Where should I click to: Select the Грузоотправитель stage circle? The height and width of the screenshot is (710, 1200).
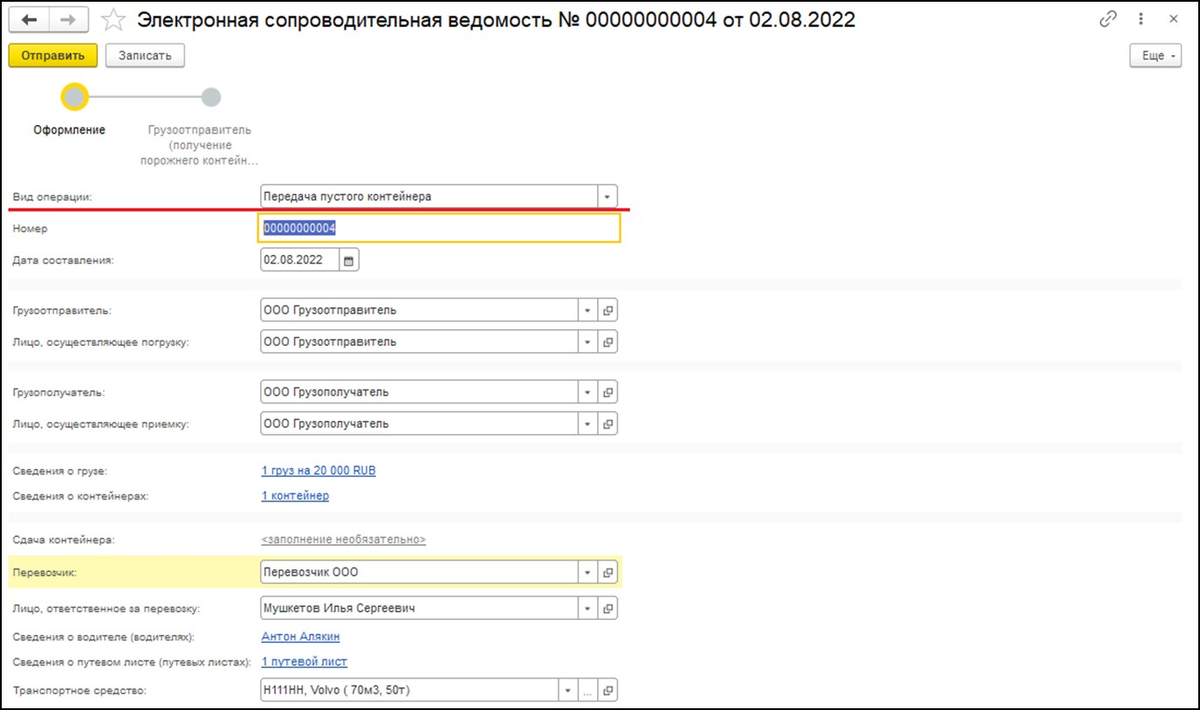coord(210,97)
